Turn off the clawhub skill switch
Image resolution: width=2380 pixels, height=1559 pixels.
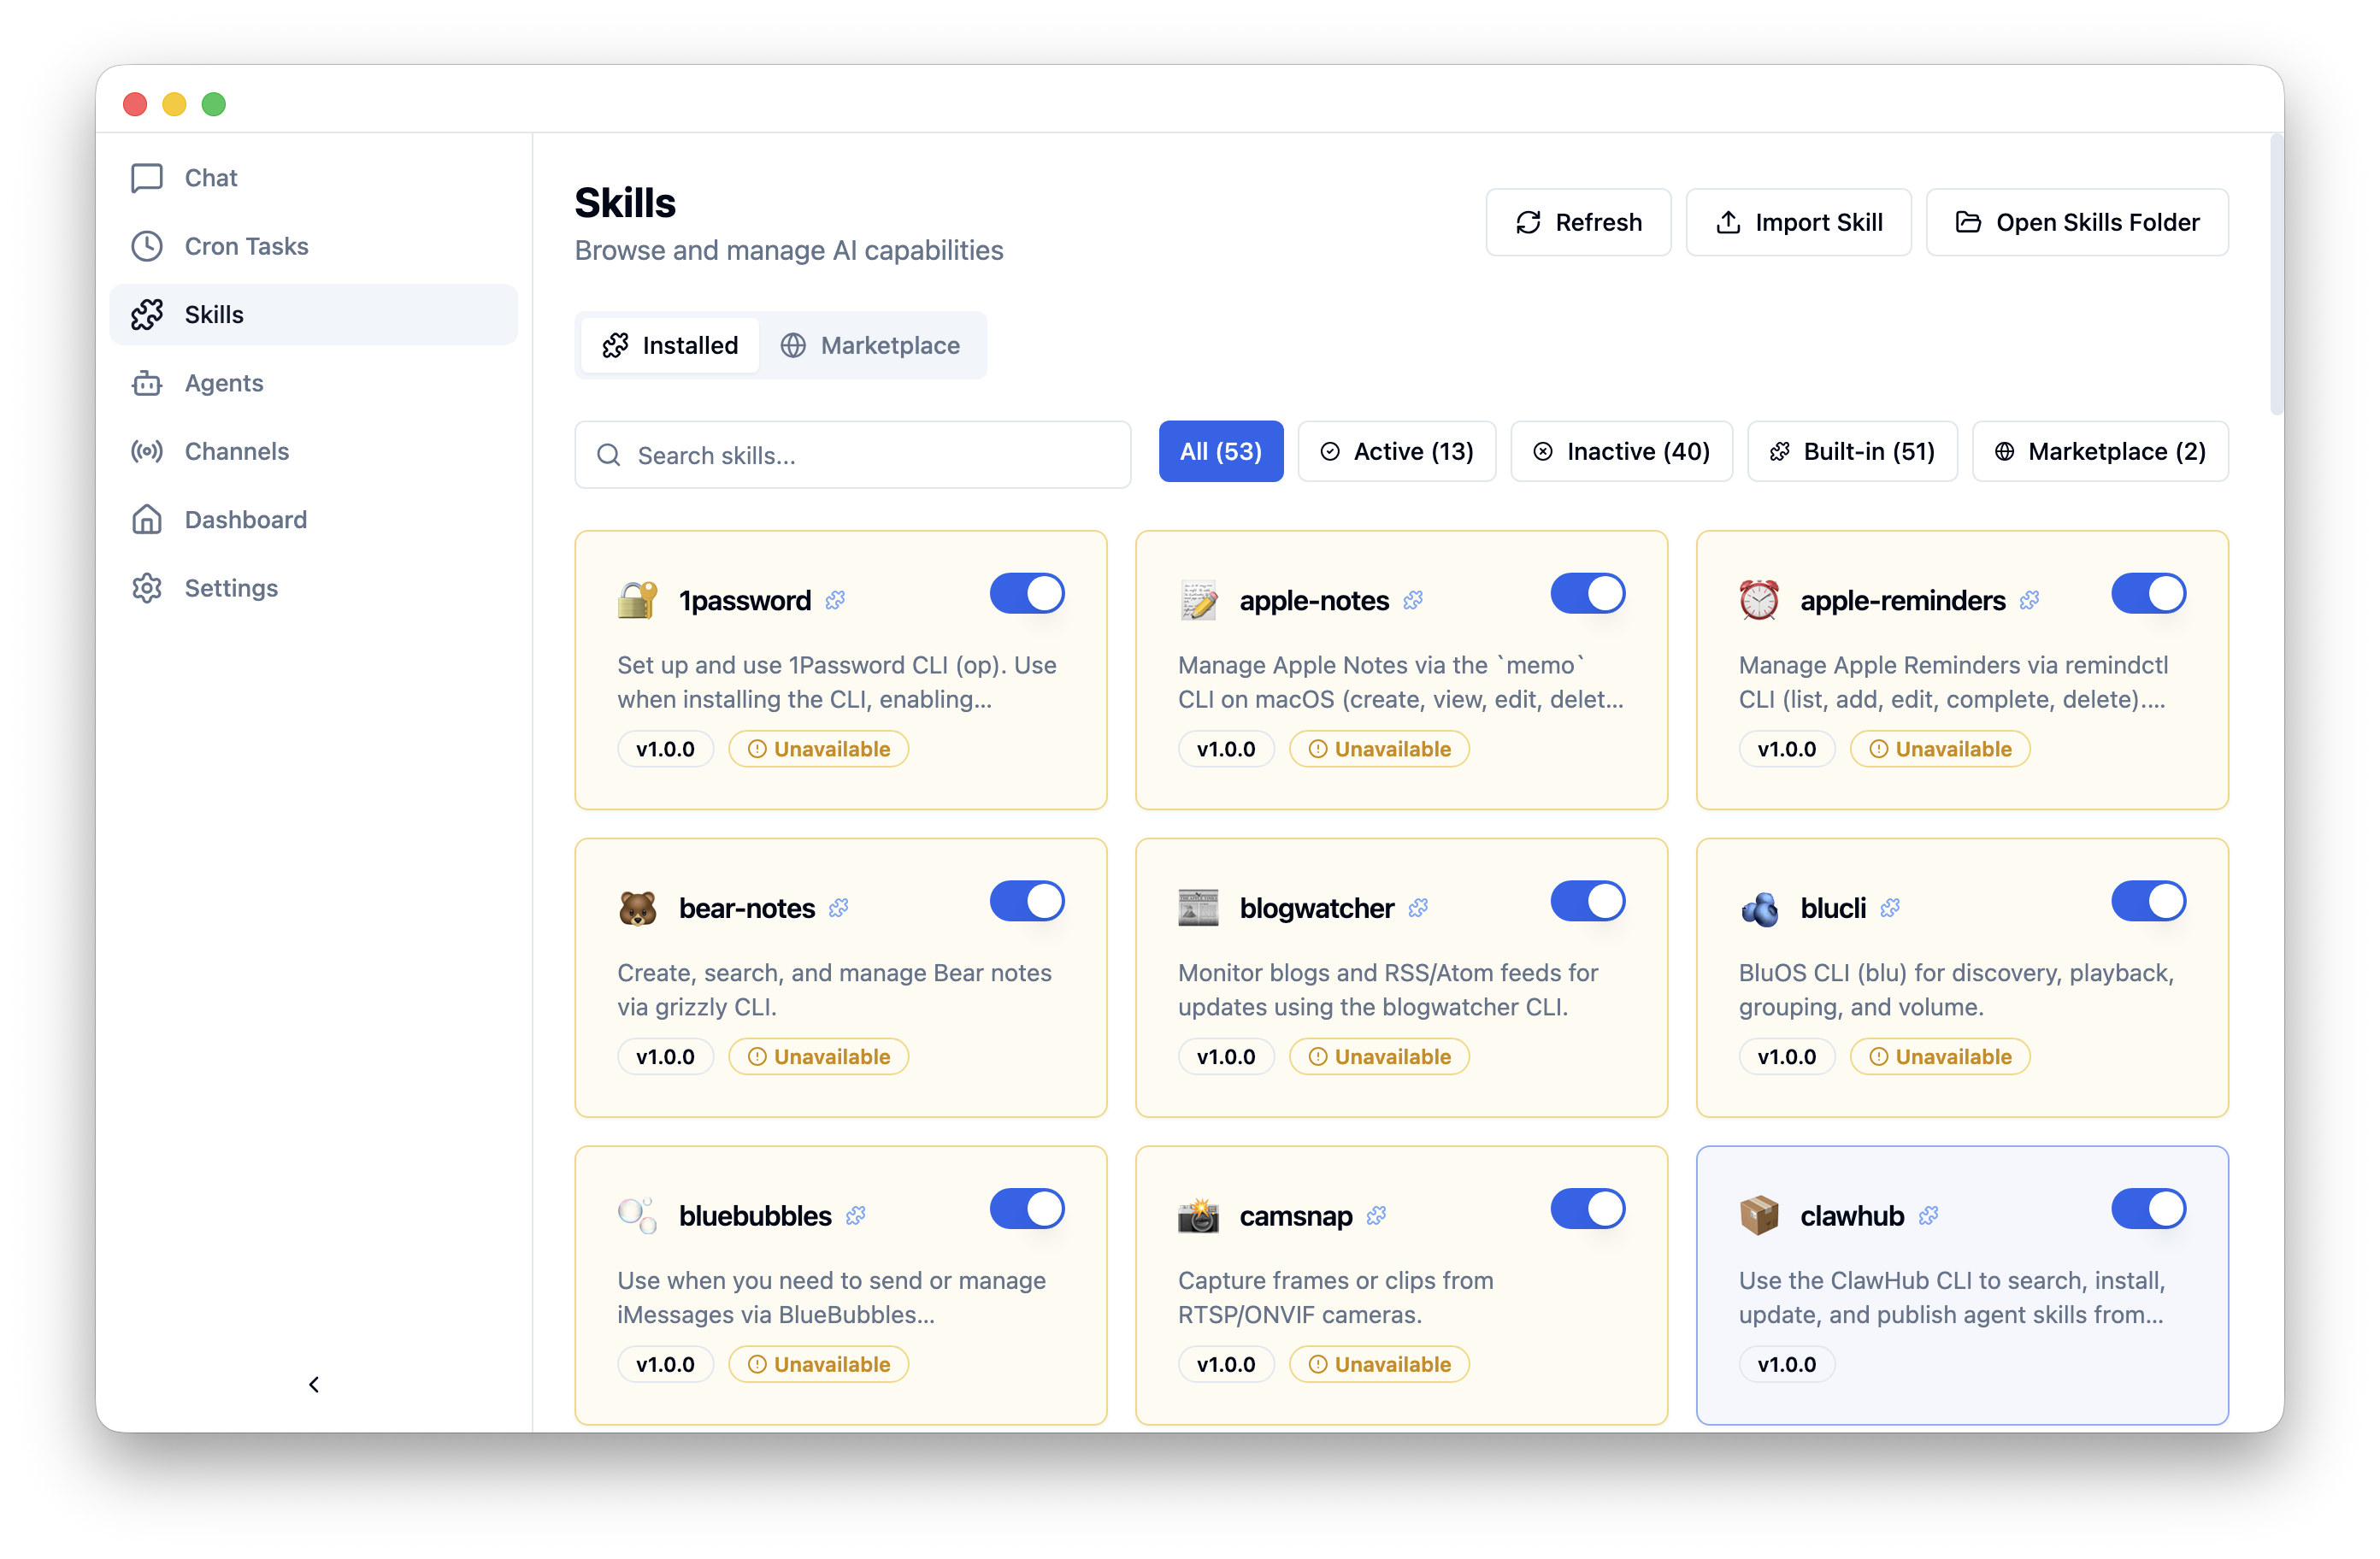point(2148,1209)
